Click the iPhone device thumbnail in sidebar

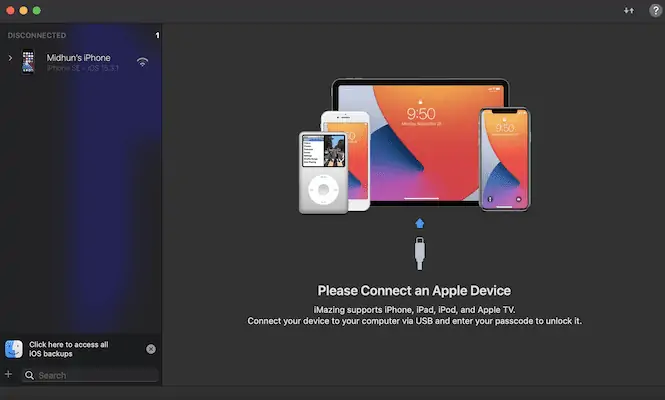27,62
